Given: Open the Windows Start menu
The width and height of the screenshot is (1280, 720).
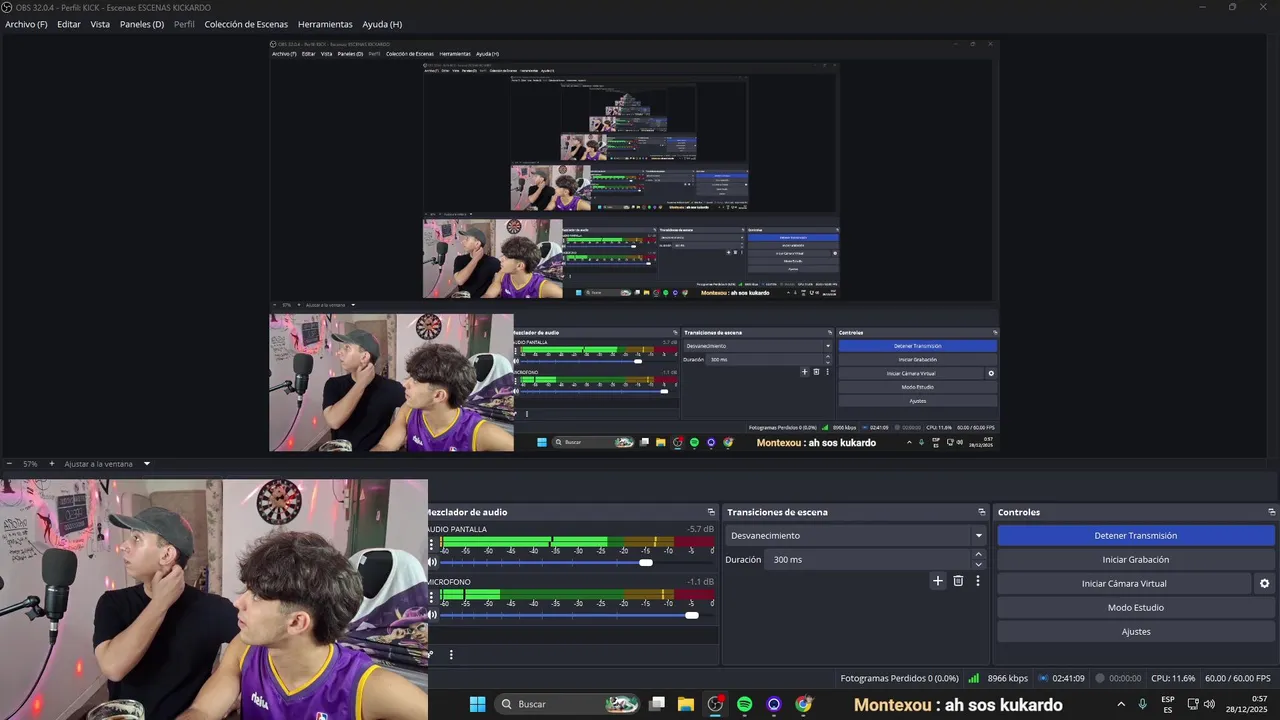Looking at the screenshot, I should 477,704.
